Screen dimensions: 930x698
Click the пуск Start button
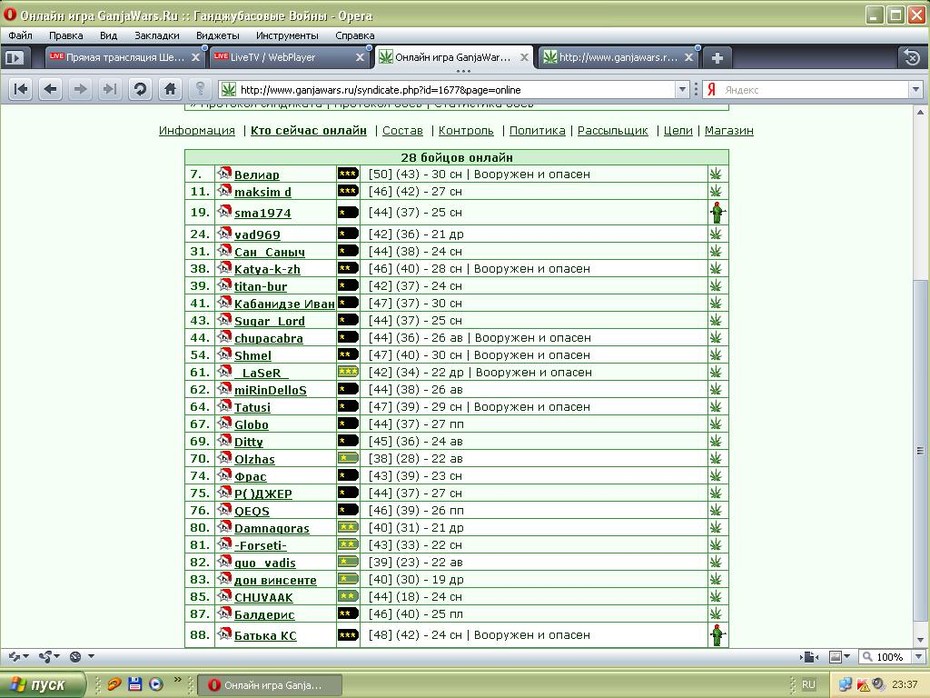41,684
